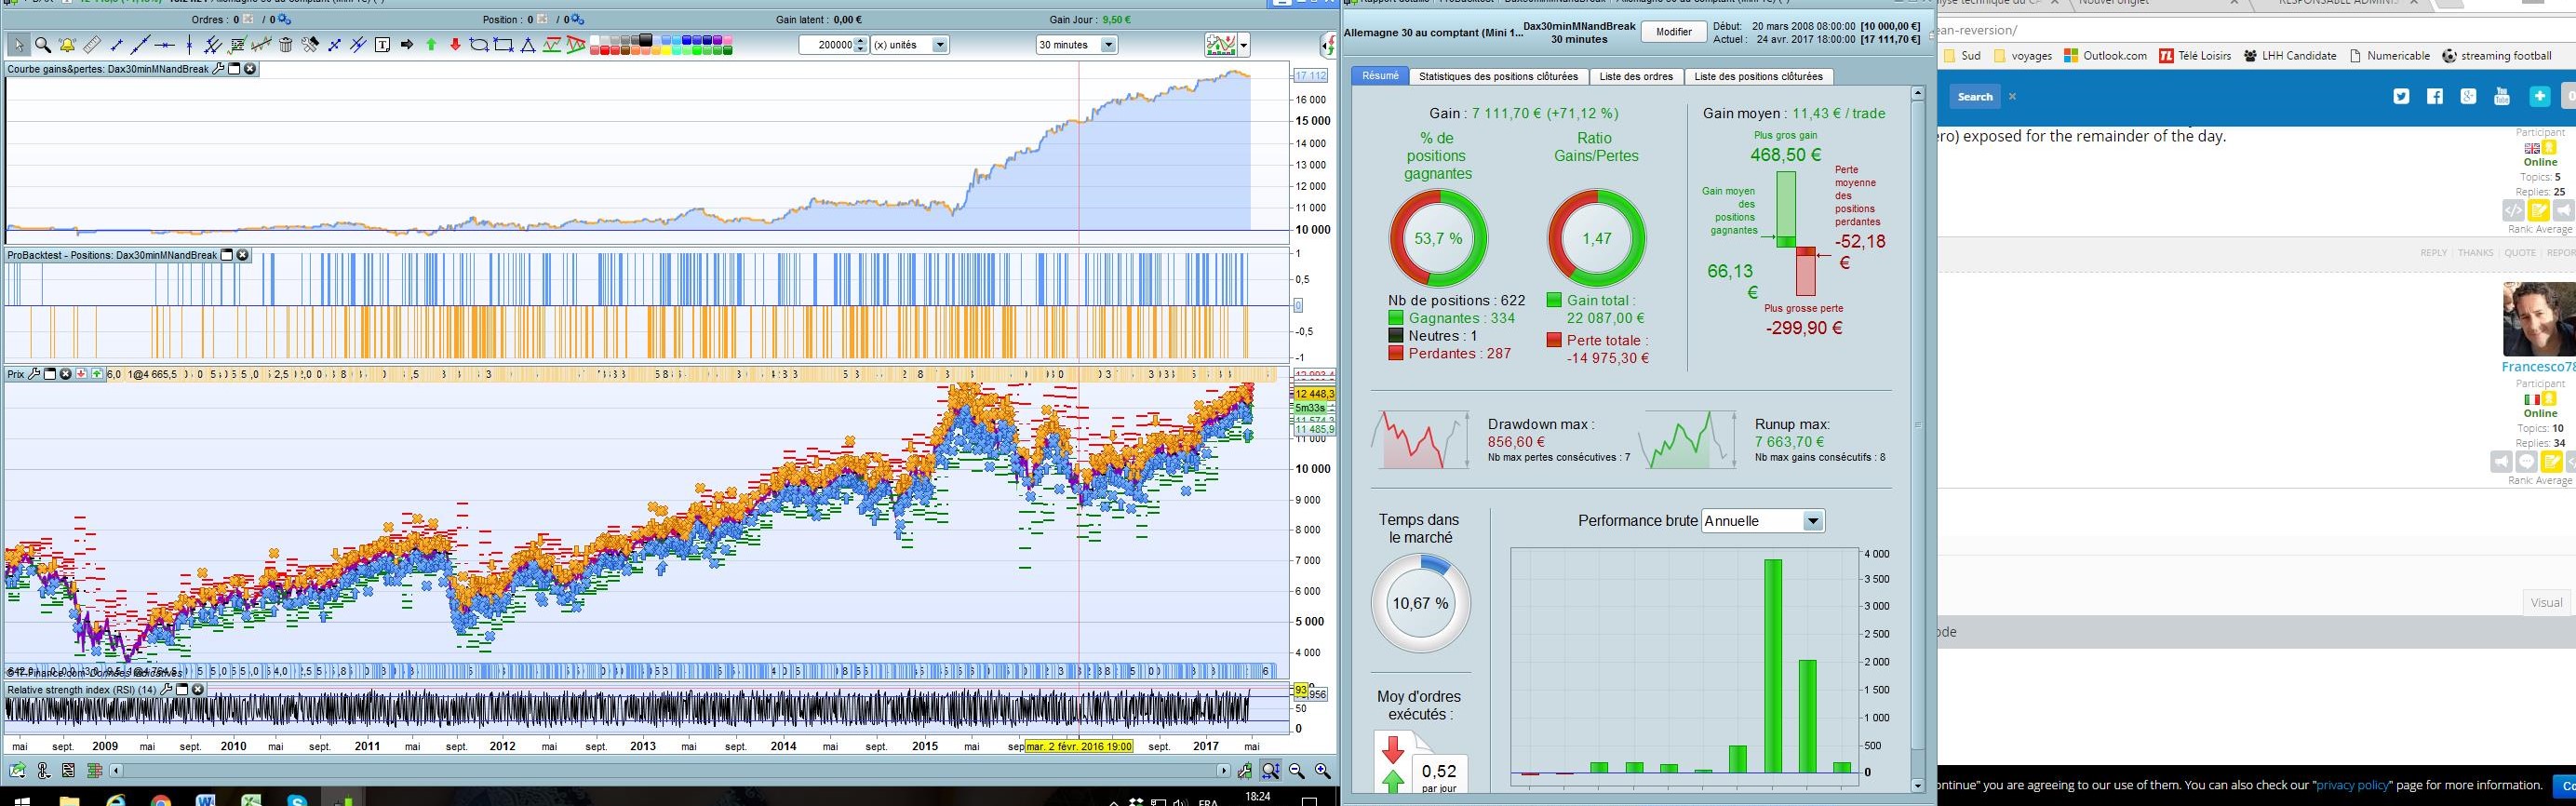Open settings wrench for RSI indicator panel
The image size is (2576, 806).
[x=167, y=689]
